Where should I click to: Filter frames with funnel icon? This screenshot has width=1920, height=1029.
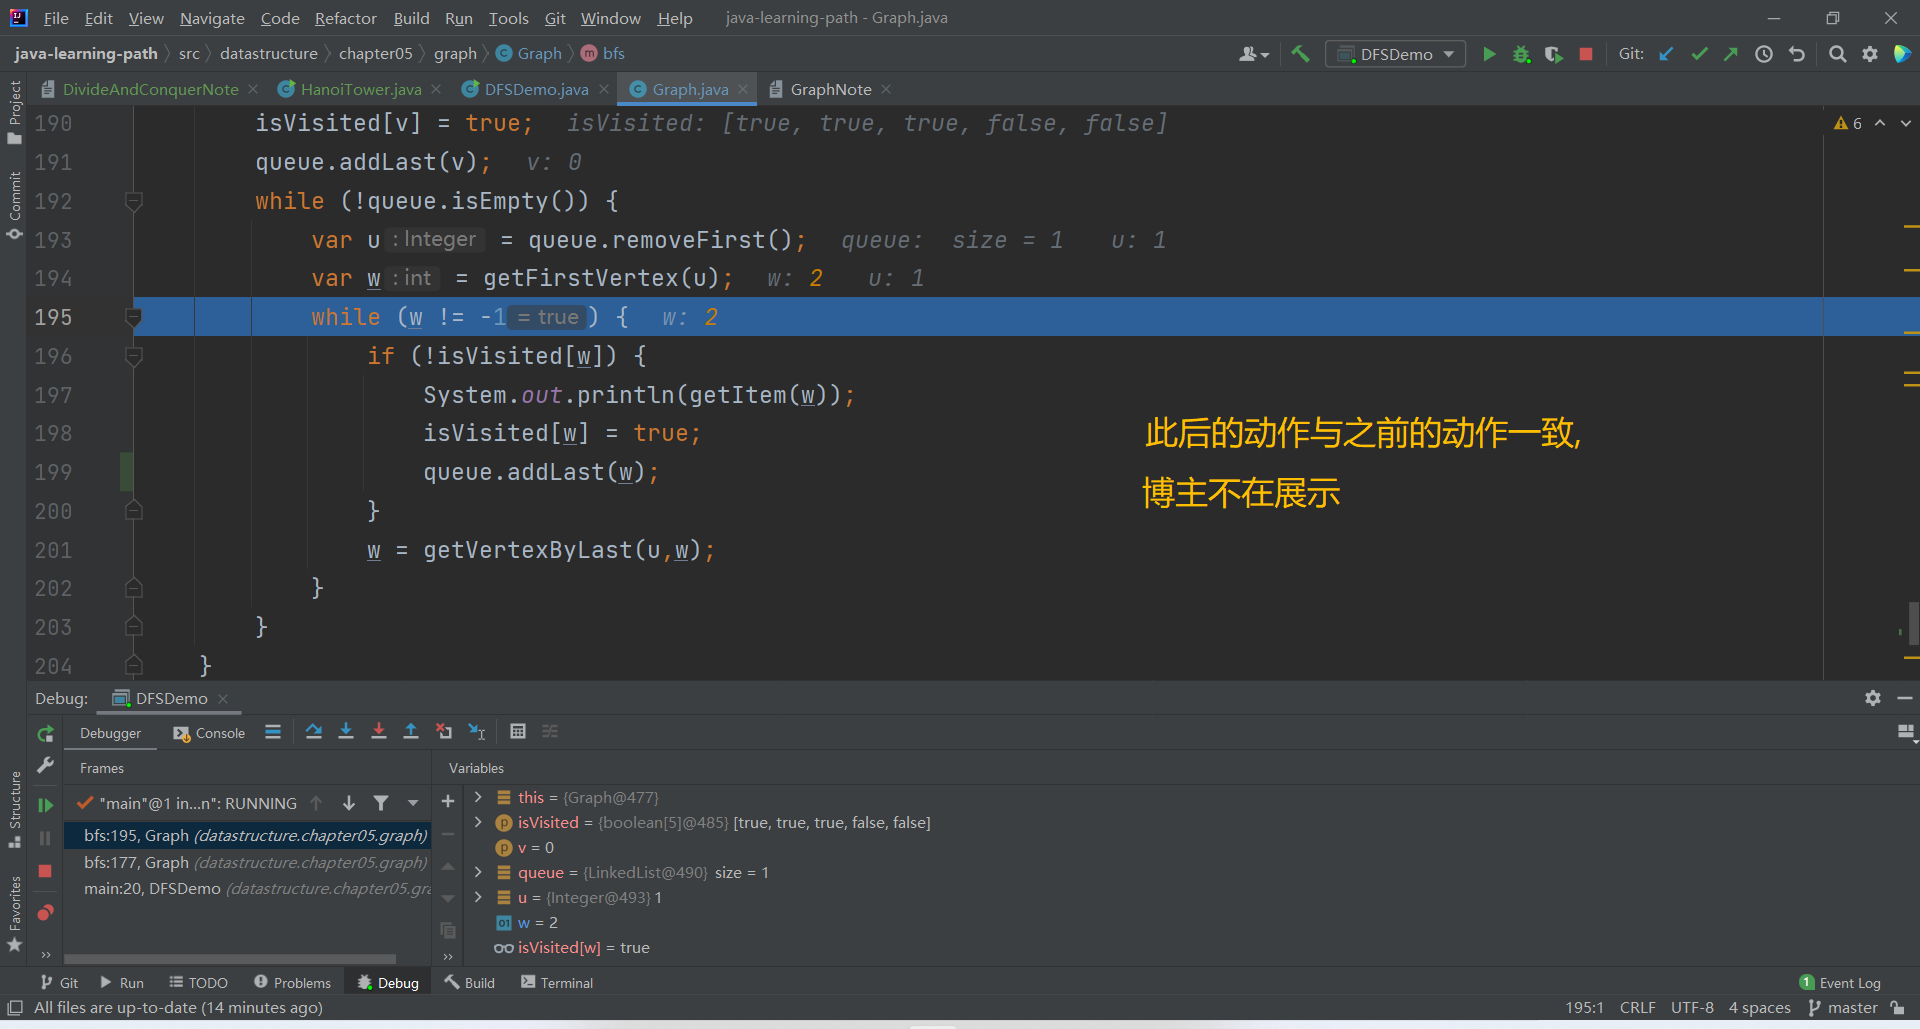pyautogui.click(x=381, y=803)
